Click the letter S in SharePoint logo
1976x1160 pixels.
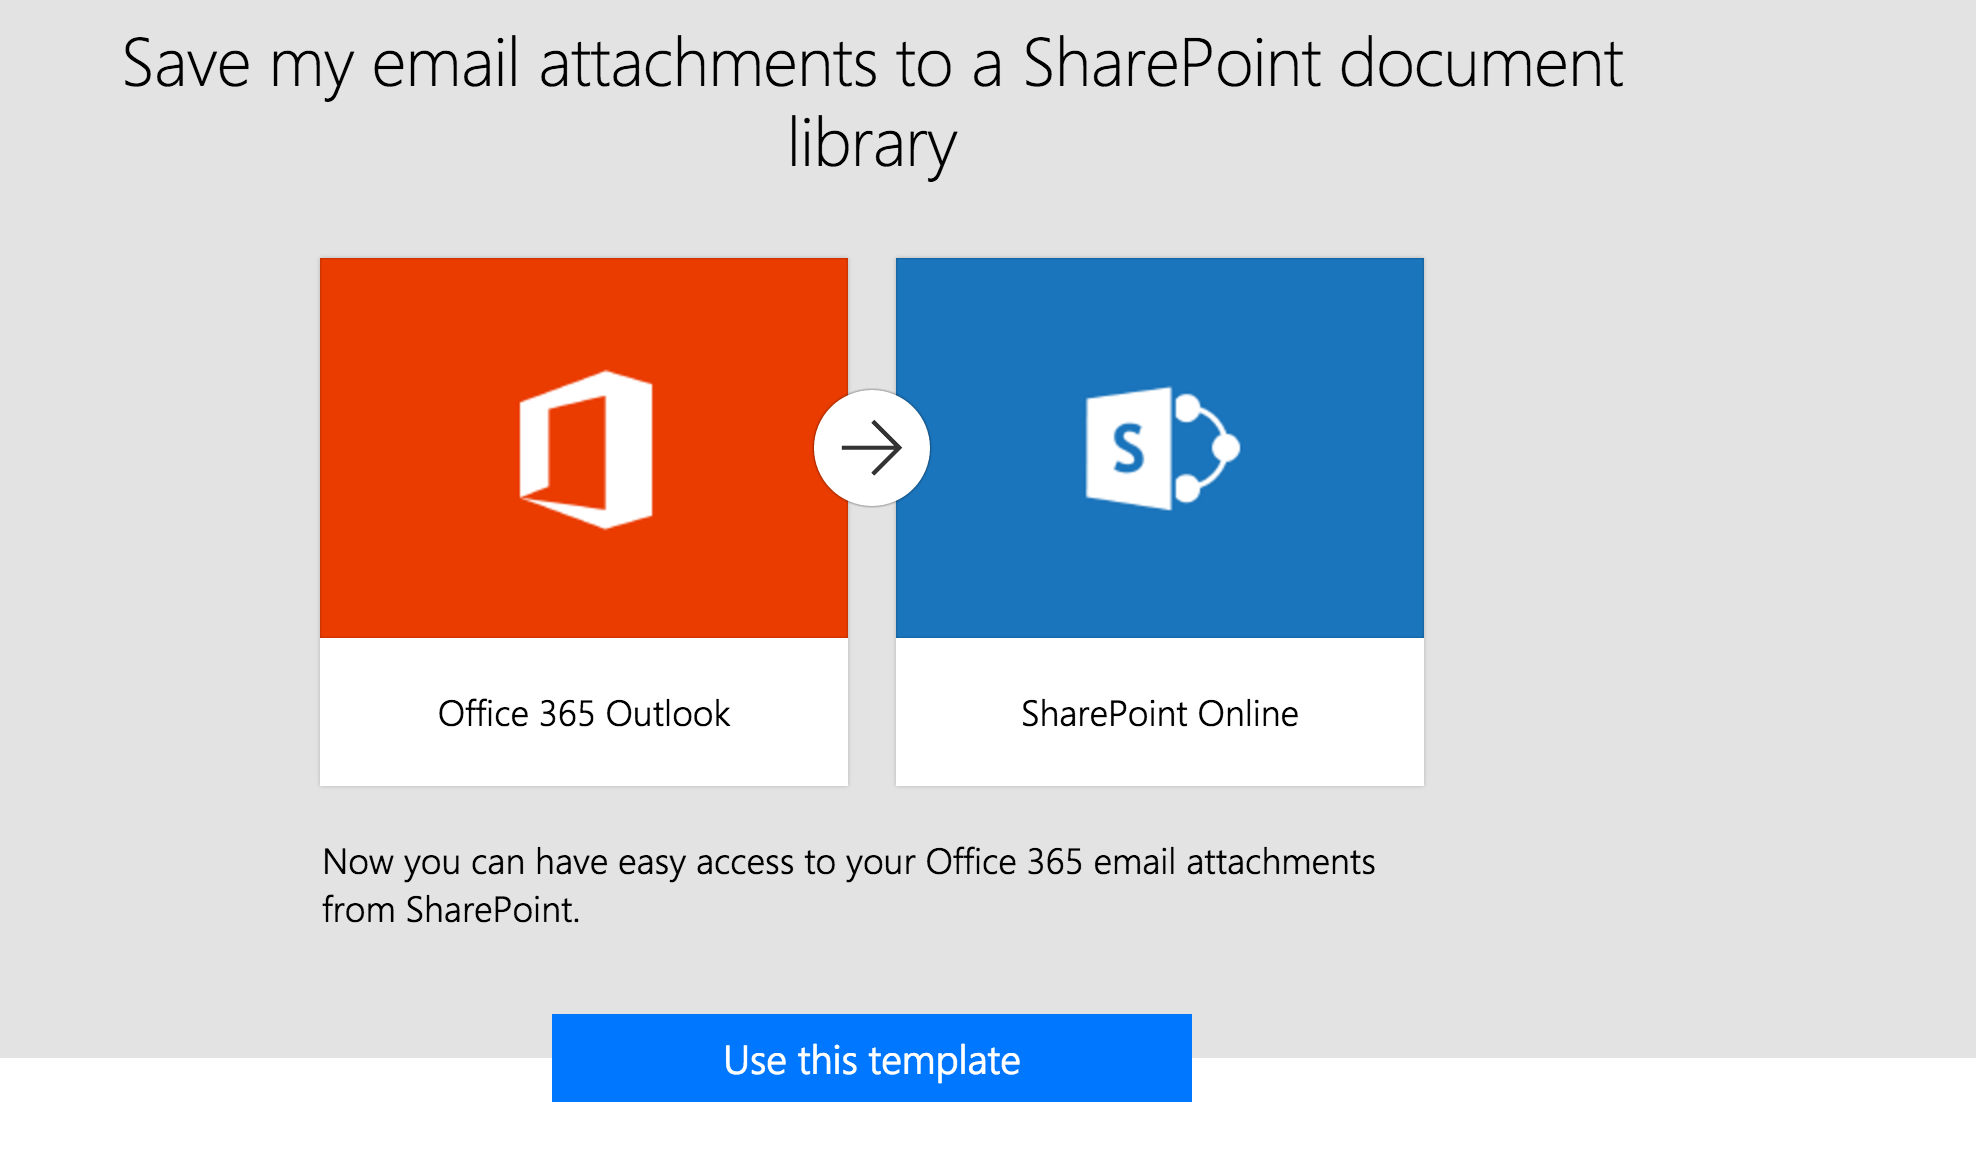click(x=1128, y=448)
